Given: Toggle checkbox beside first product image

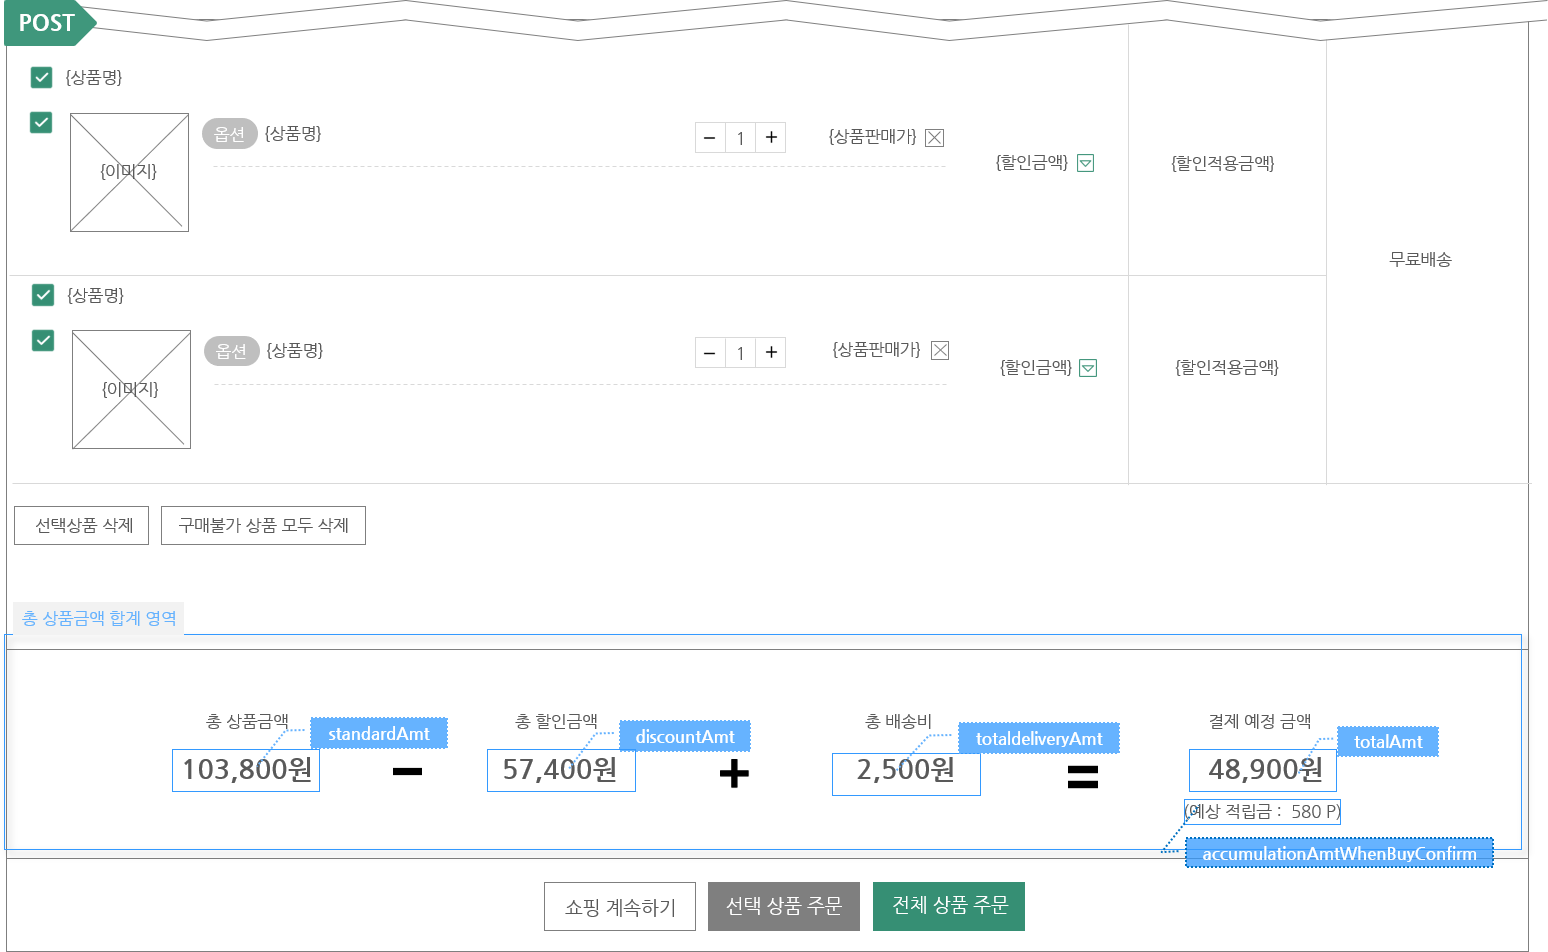Looking at the screenshot, I should (x=41, y=122).
